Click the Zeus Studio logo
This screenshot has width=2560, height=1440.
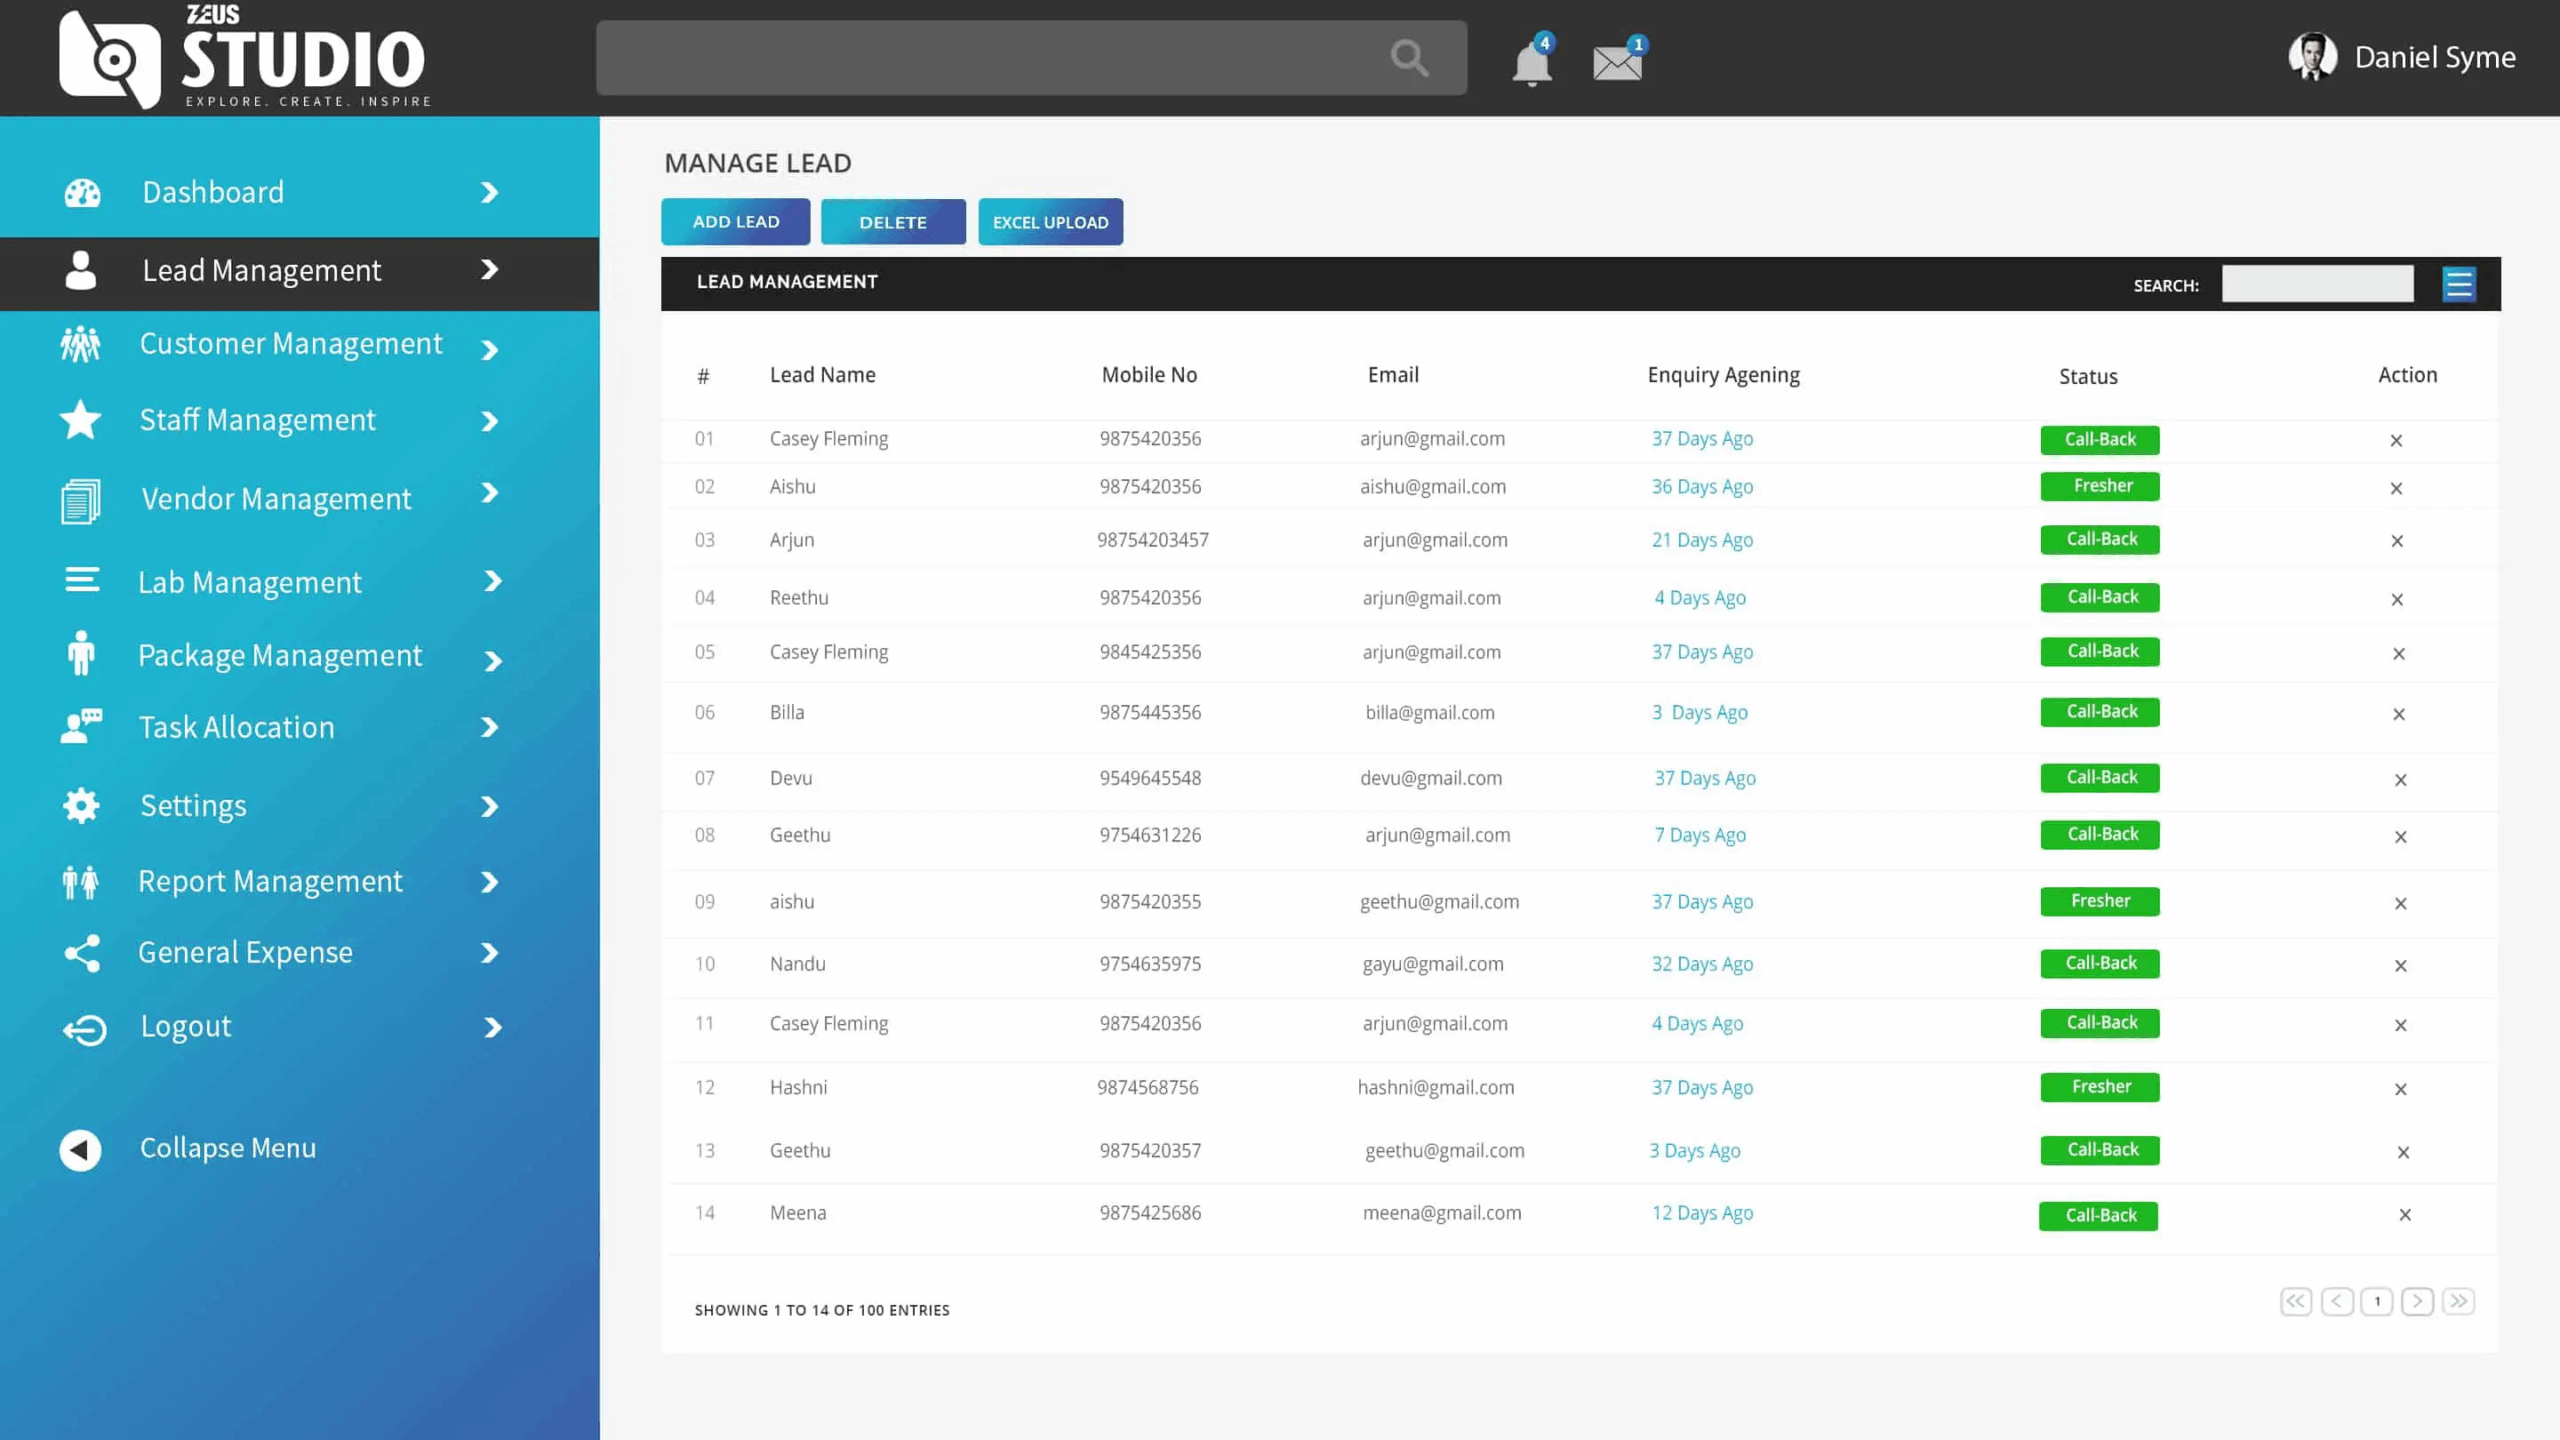coord(245,56)
